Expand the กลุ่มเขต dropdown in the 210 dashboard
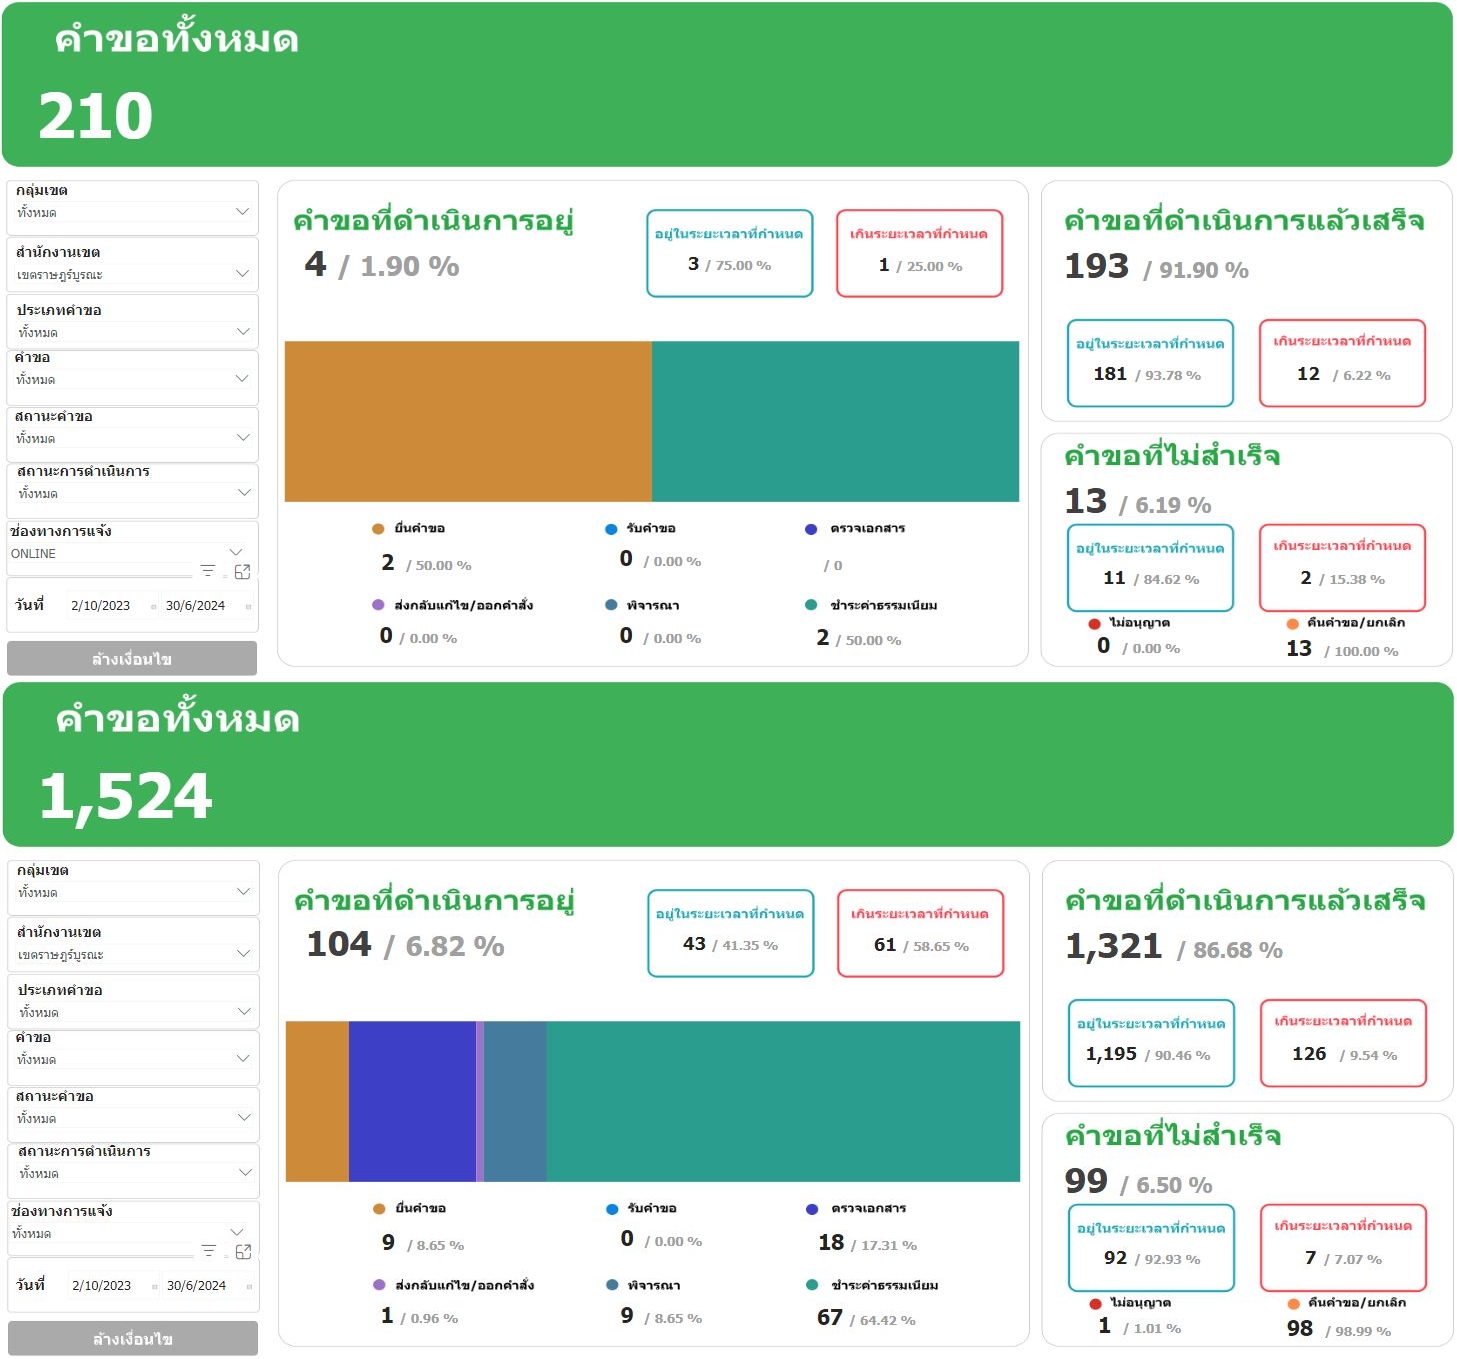The image size is (1457, 1359). [242, 211]
